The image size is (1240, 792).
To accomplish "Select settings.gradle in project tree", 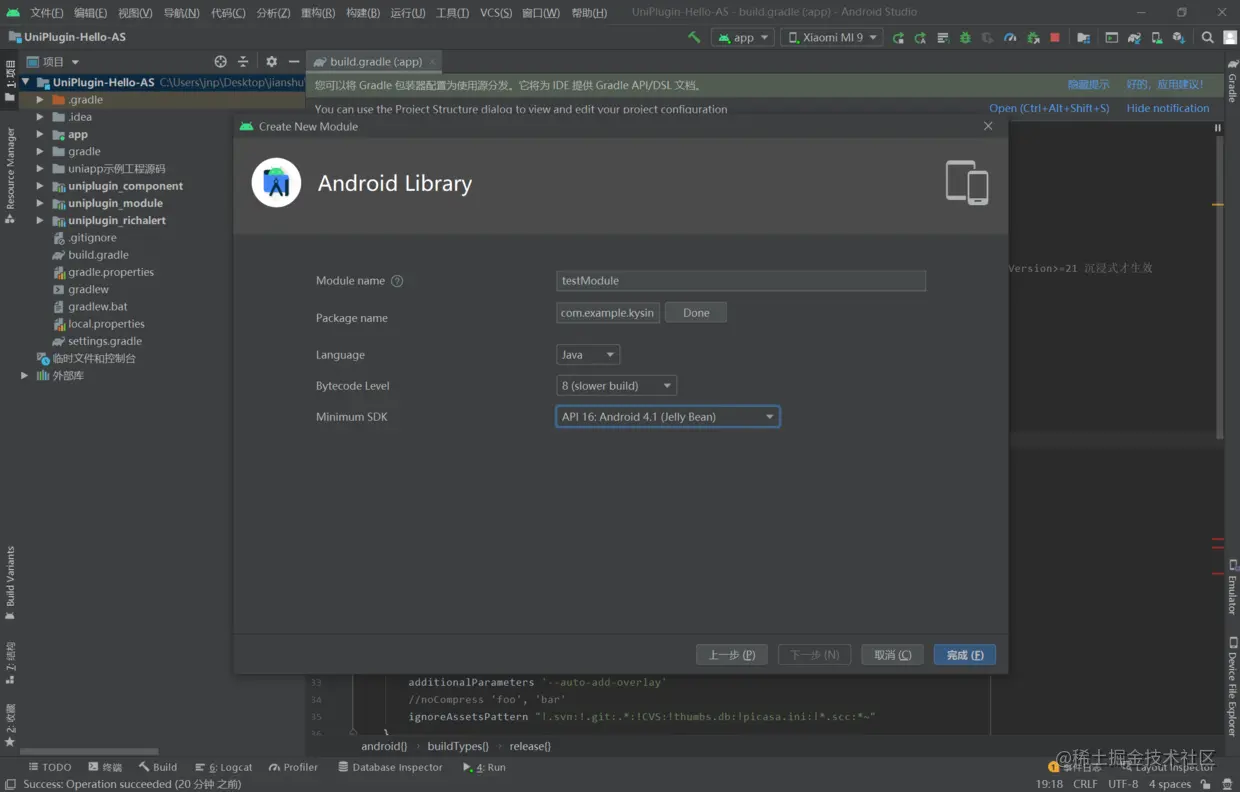I will (104, 341).
